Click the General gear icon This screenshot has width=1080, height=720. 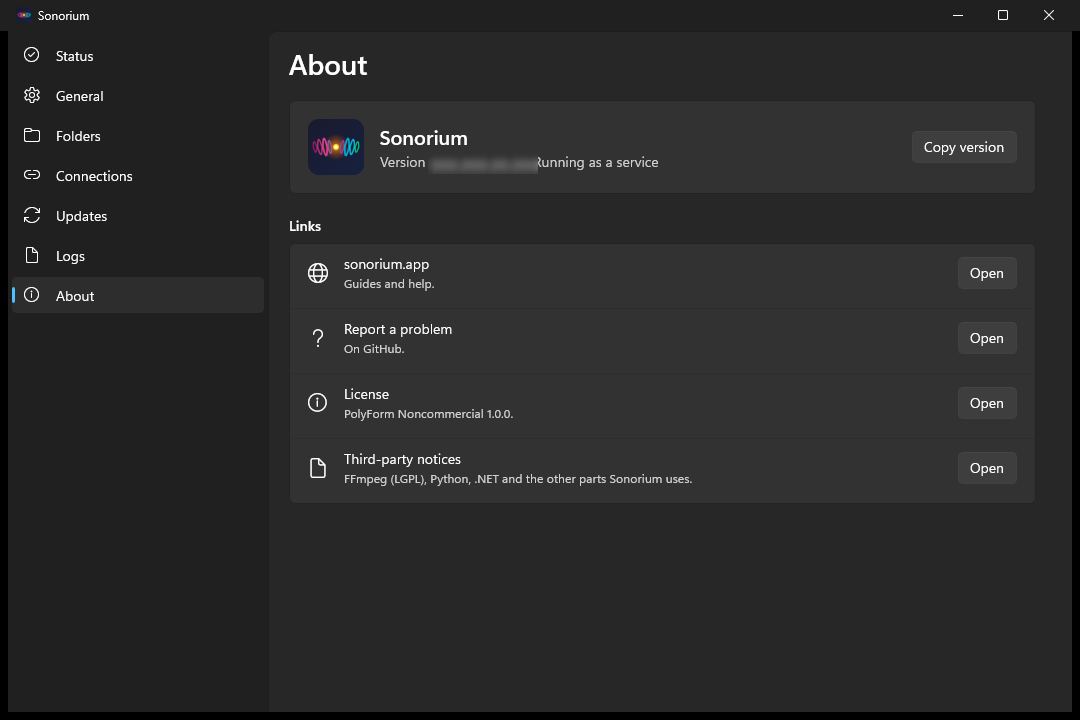(32, 95)
